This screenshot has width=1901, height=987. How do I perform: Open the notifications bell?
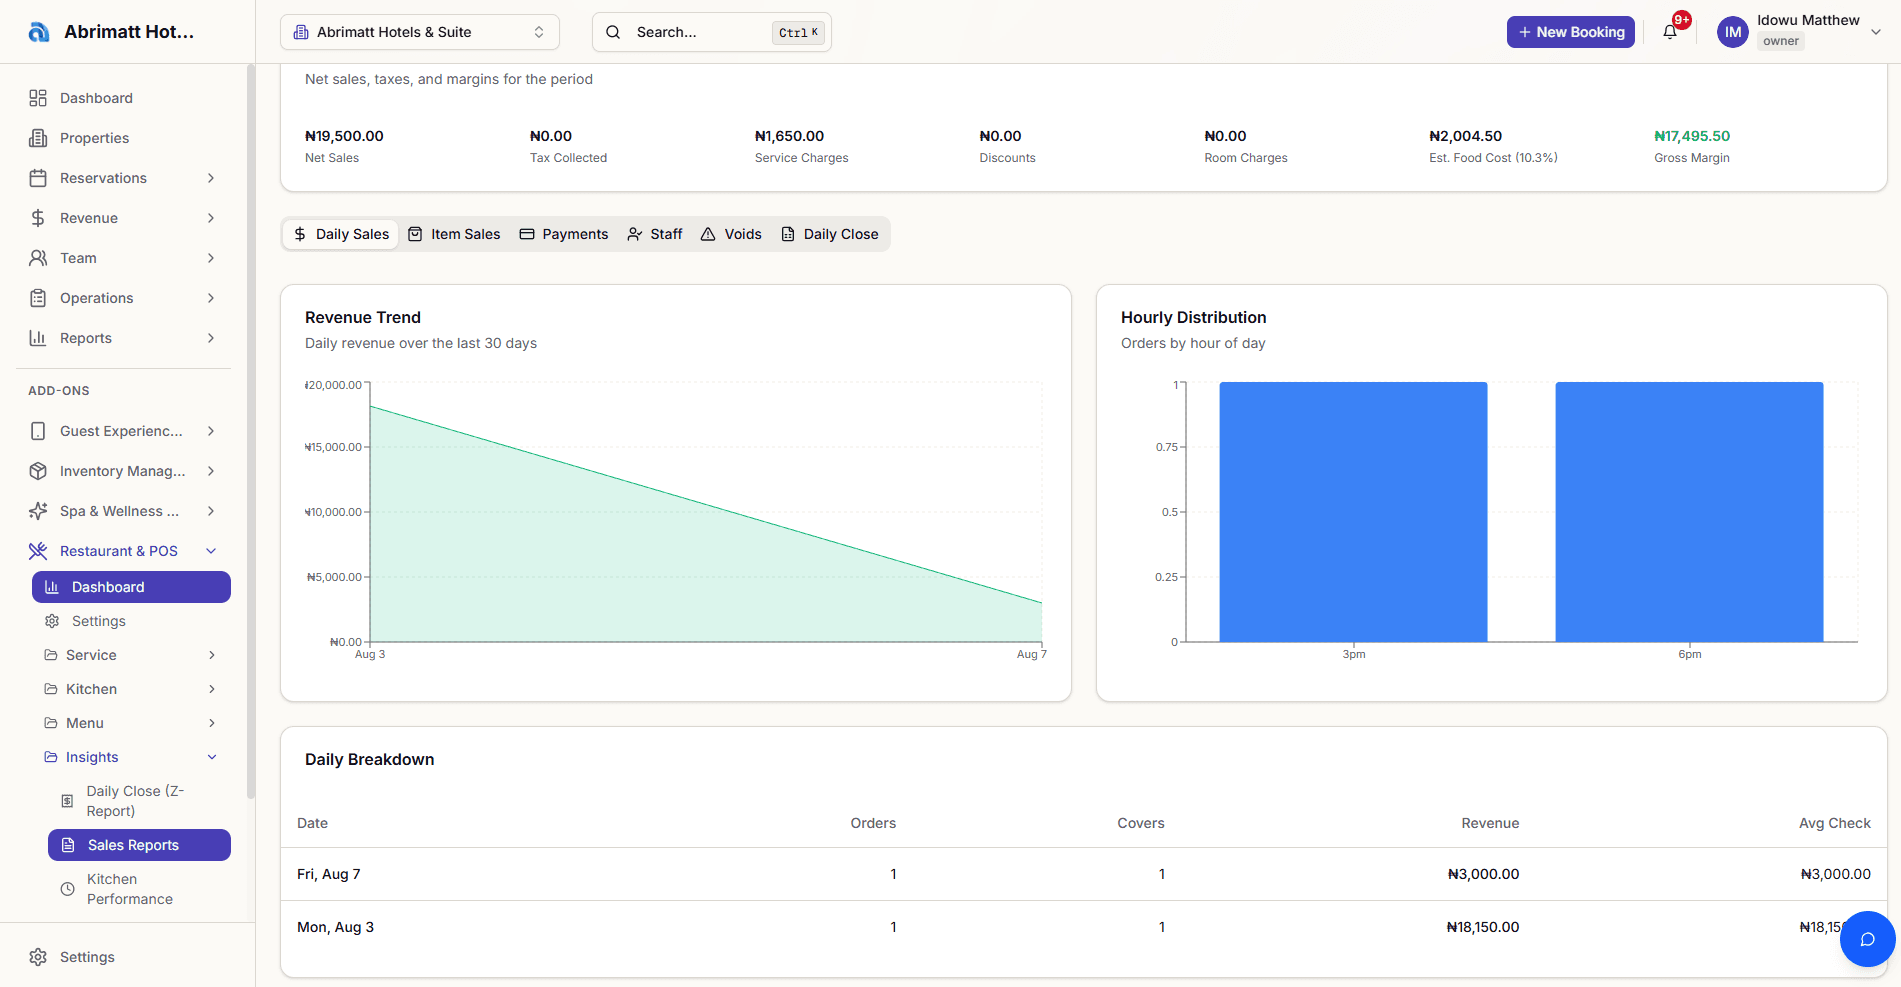pos(1670,32)
